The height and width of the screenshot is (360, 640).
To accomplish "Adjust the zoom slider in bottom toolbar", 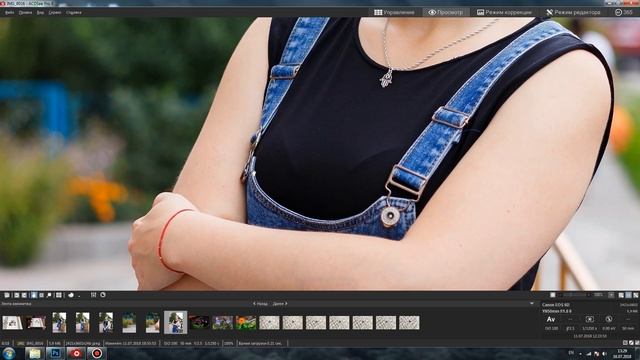I will pyautogui.click(x=575, y=295).
